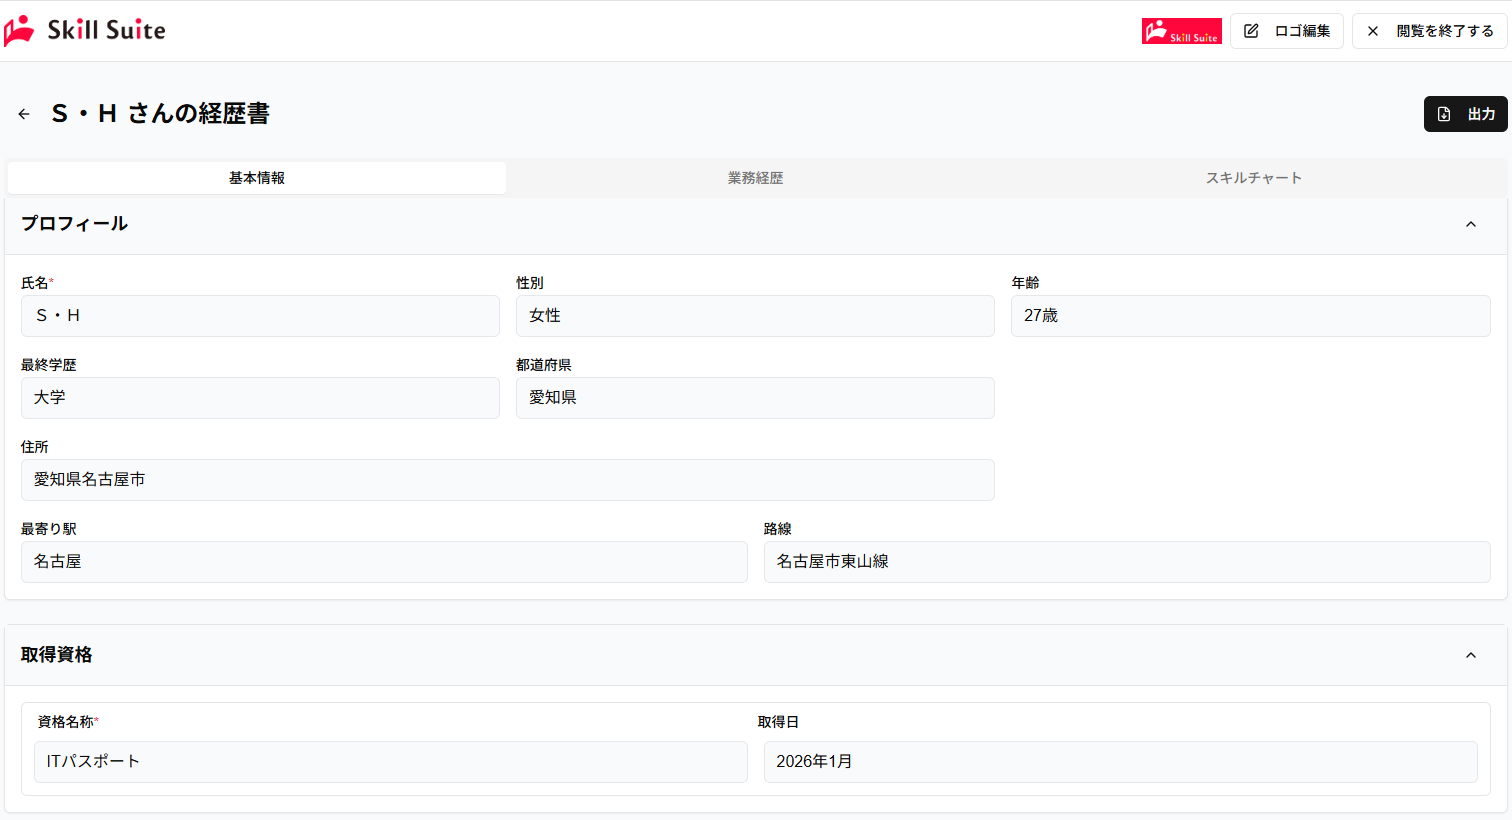Click the 住所 address field

tap(508, 480)
